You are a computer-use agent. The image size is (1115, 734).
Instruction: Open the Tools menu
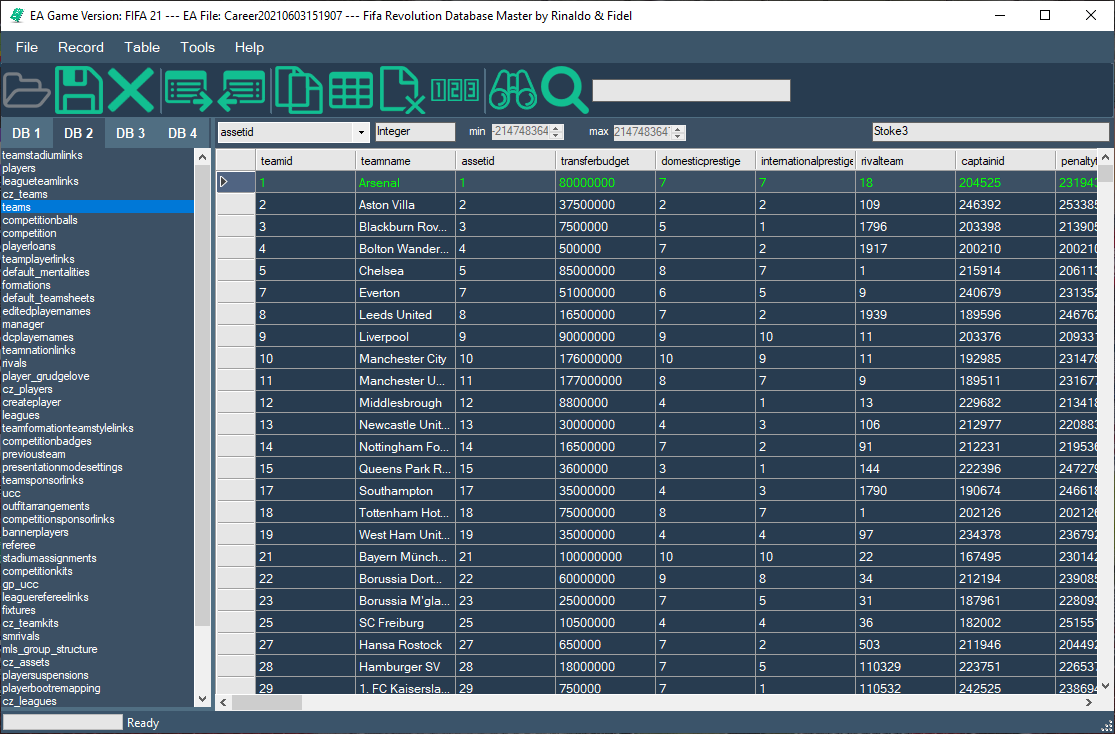[x=198, y=47]
